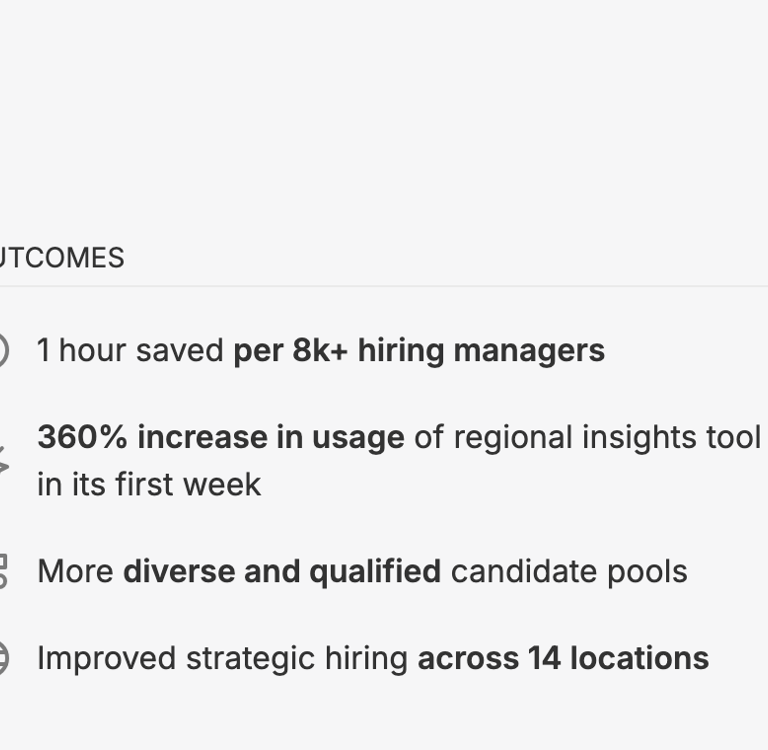This screenshot has width=768, height=750.
Task: Click the clock icon beside '1 hour saved'
Action: click(4, 350)
